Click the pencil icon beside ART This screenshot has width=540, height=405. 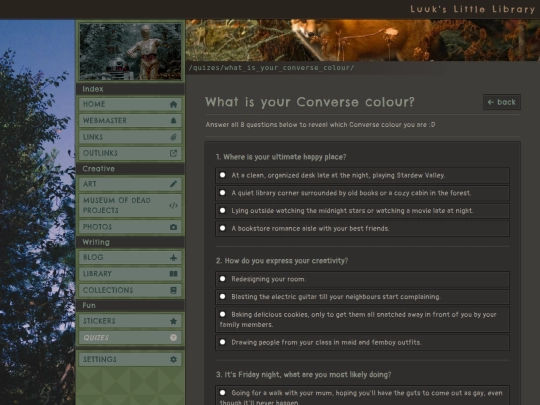point(173,184)
